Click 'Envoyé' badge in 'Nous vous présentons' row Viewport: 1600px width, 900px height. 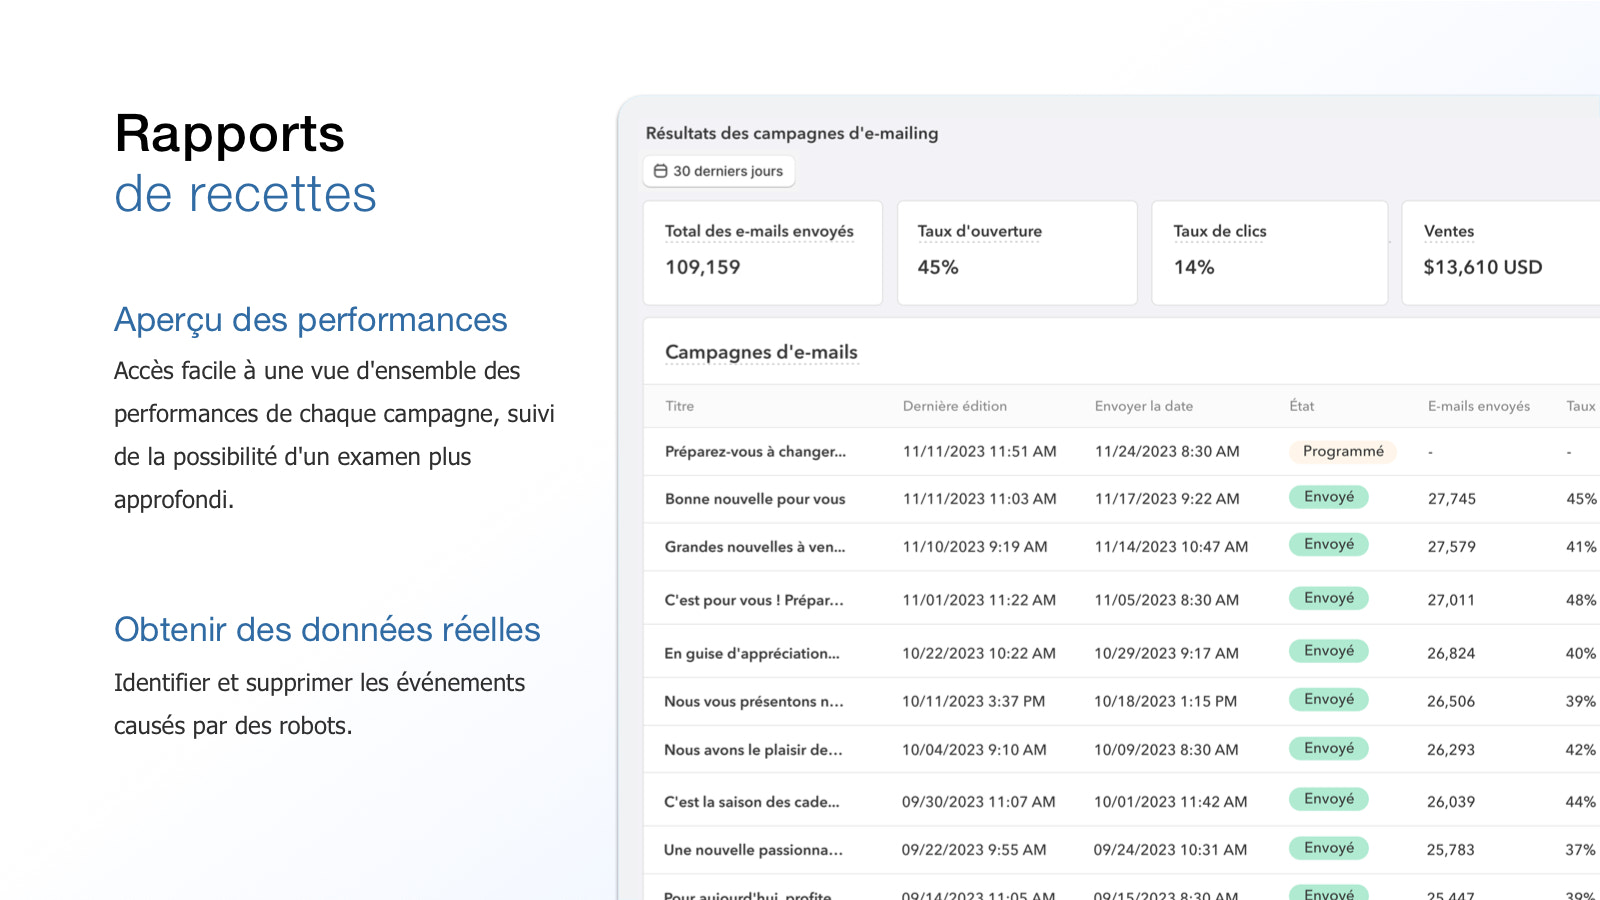coord(1329,699)
